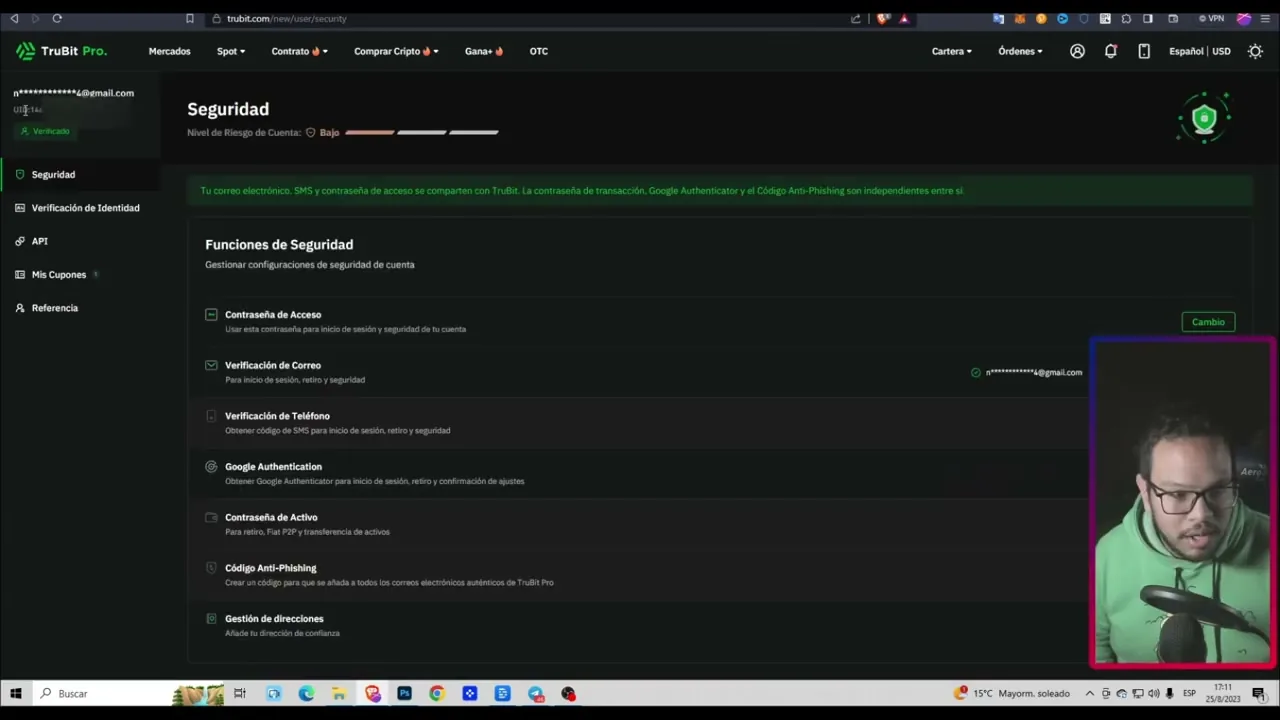Click the shield icon beside Seguridad in the sidebar
Image resolution: width=1280 pixels, height=720 pixels.
[x=20, y=175]
